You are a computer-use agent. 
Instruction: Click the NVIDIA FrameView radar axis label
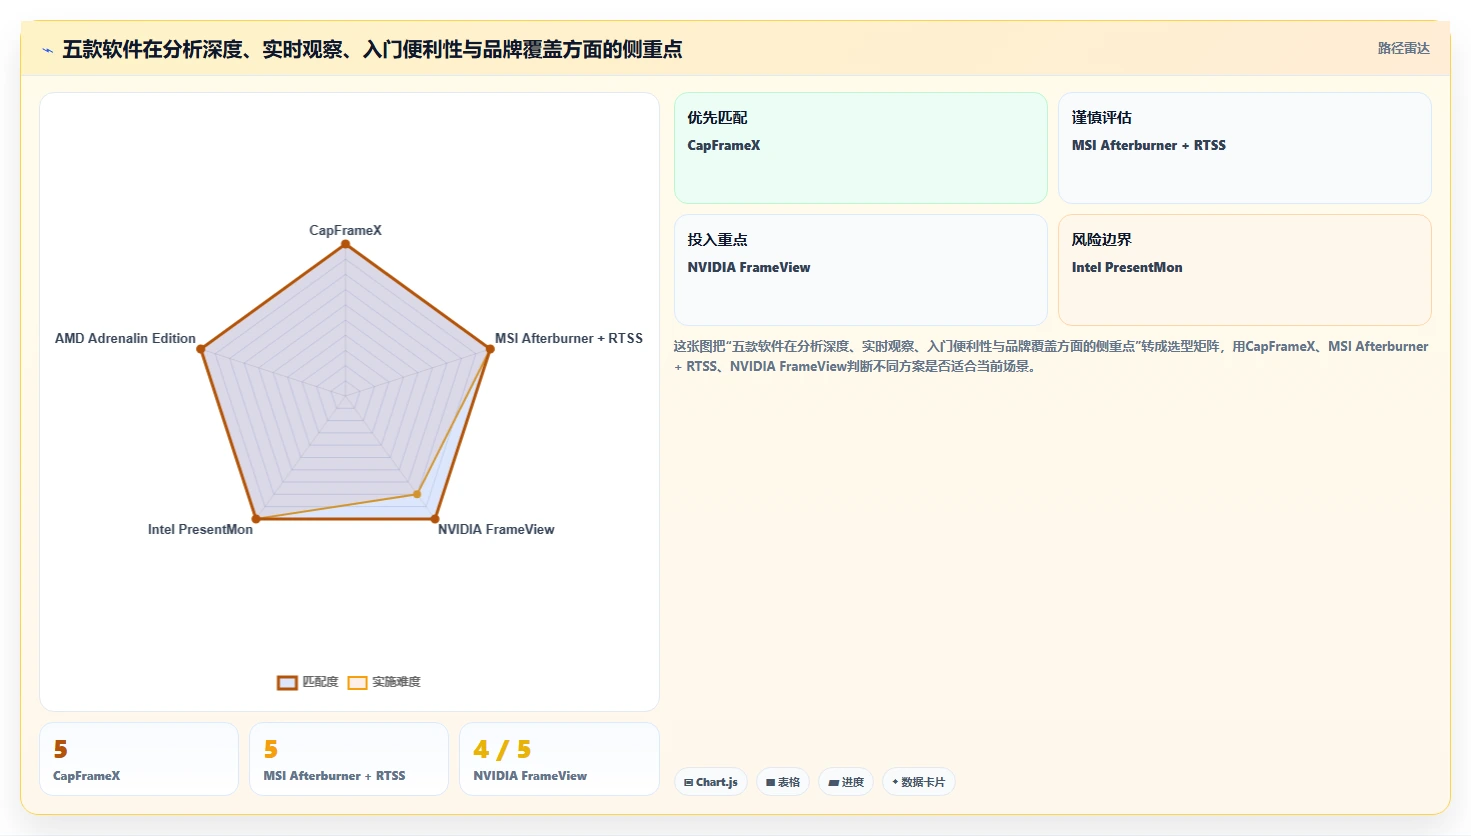pos(496,529)
